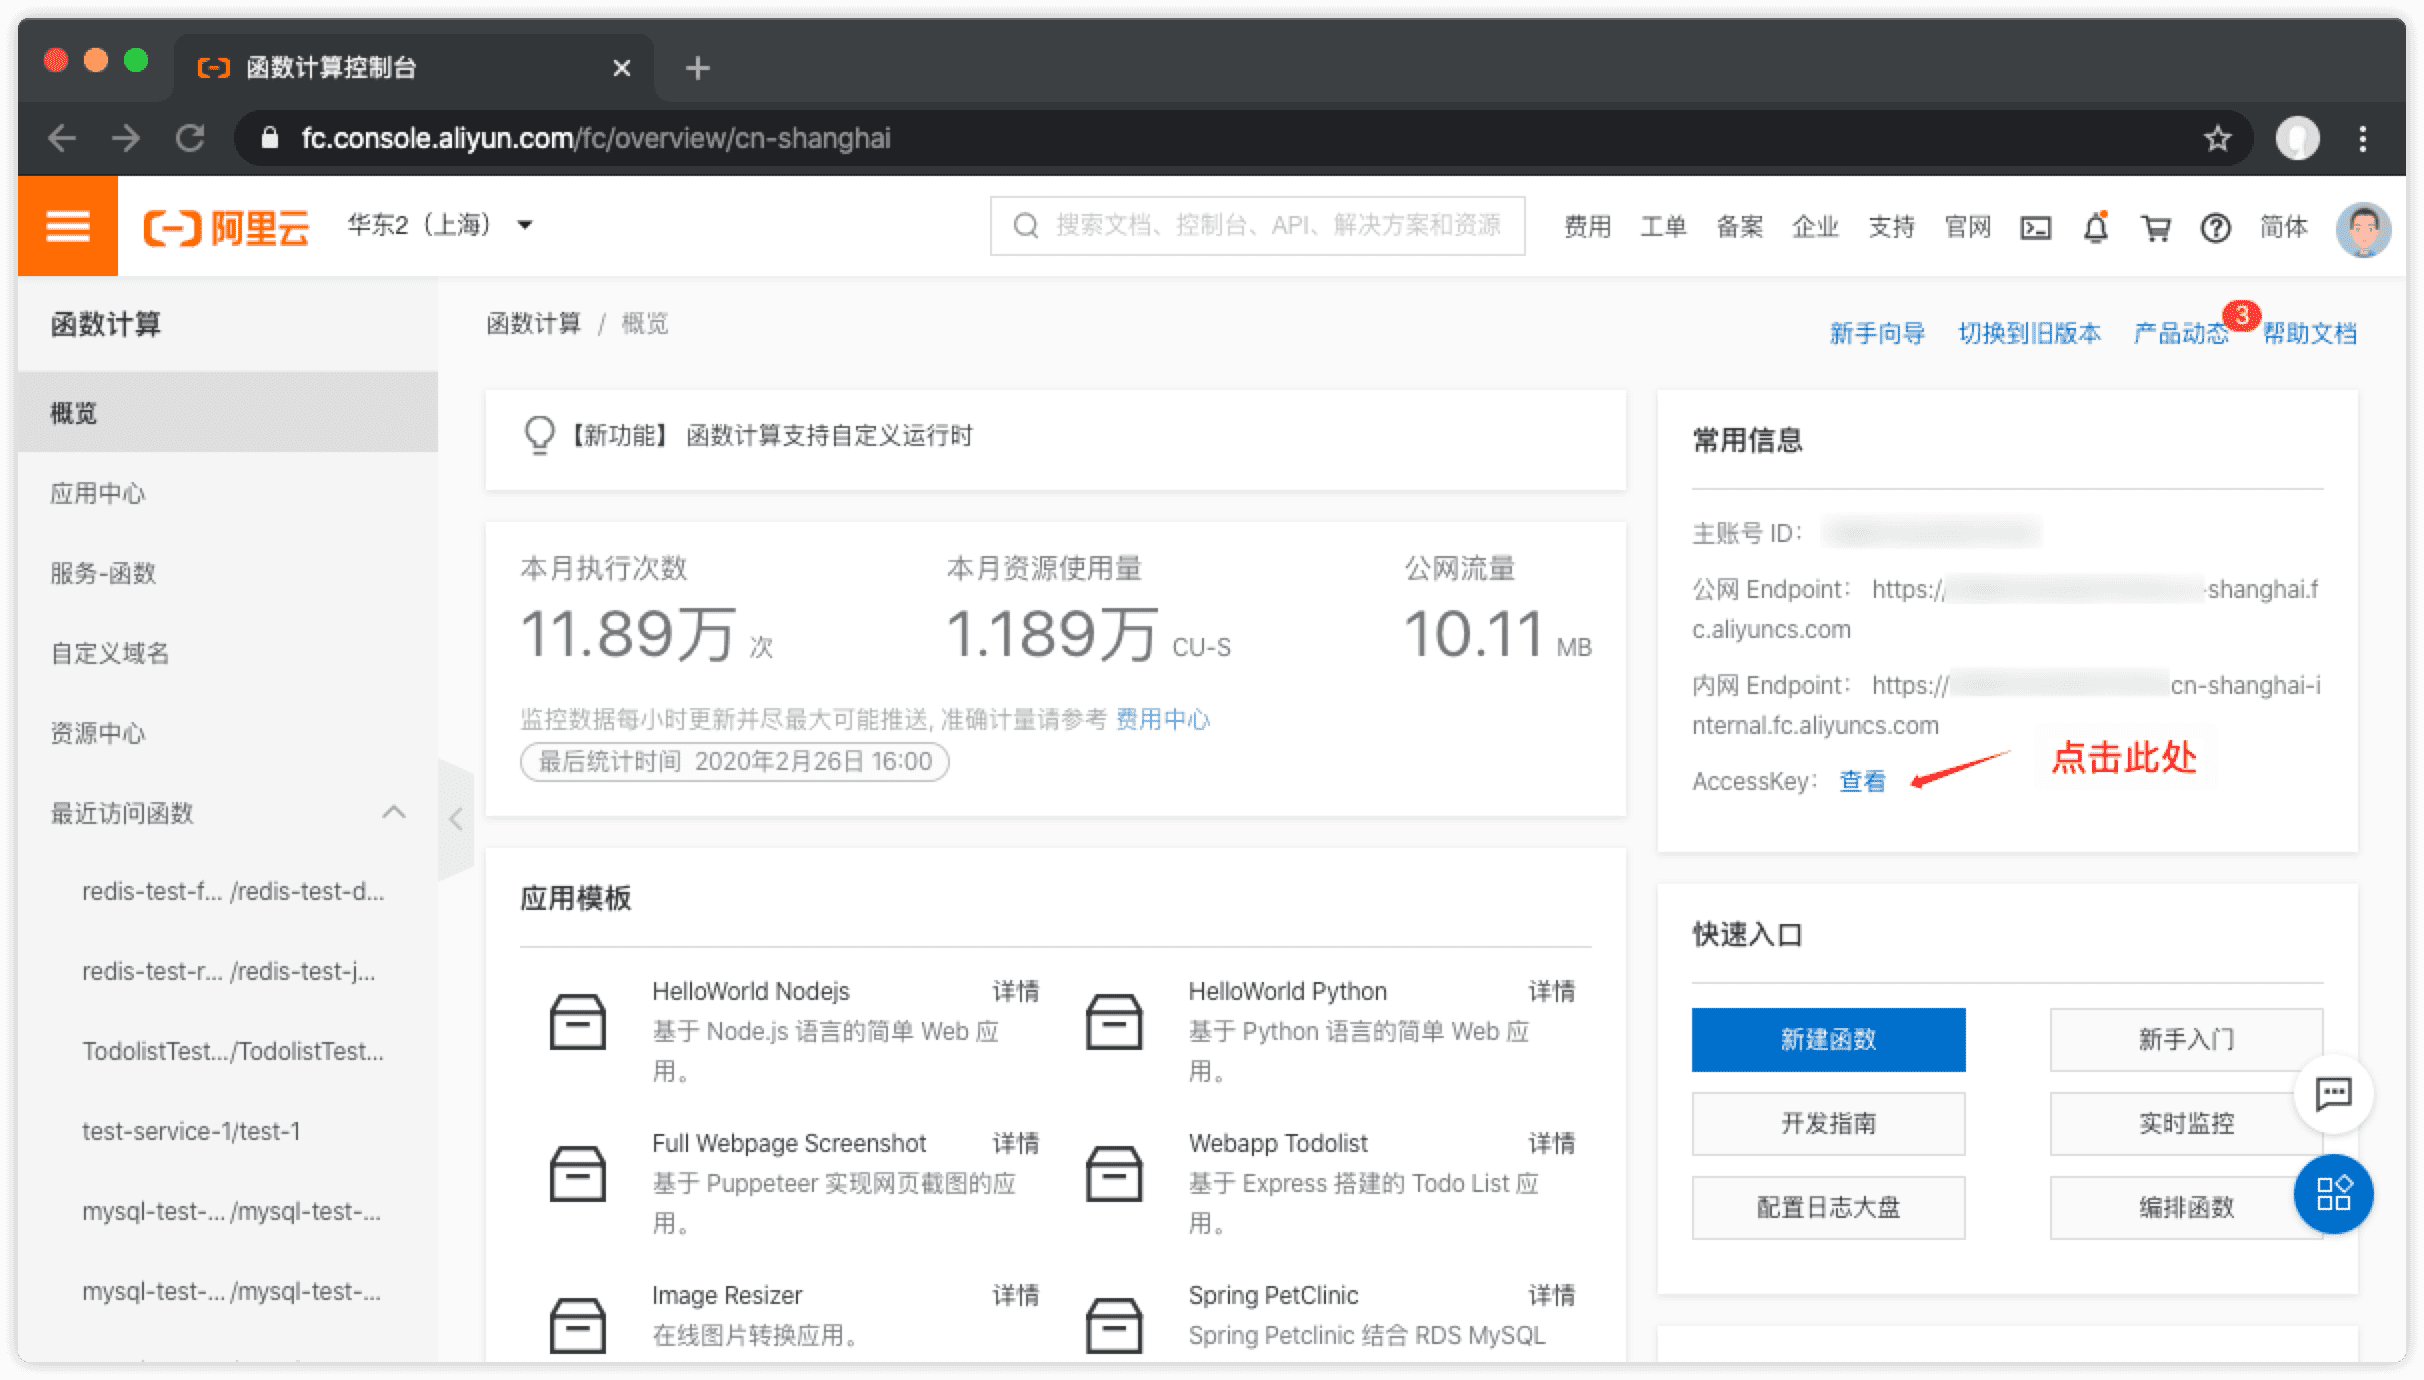Click the browser address bar URL
Image resolution: width=2424 pixels, height=1380 pixels.
596,138
